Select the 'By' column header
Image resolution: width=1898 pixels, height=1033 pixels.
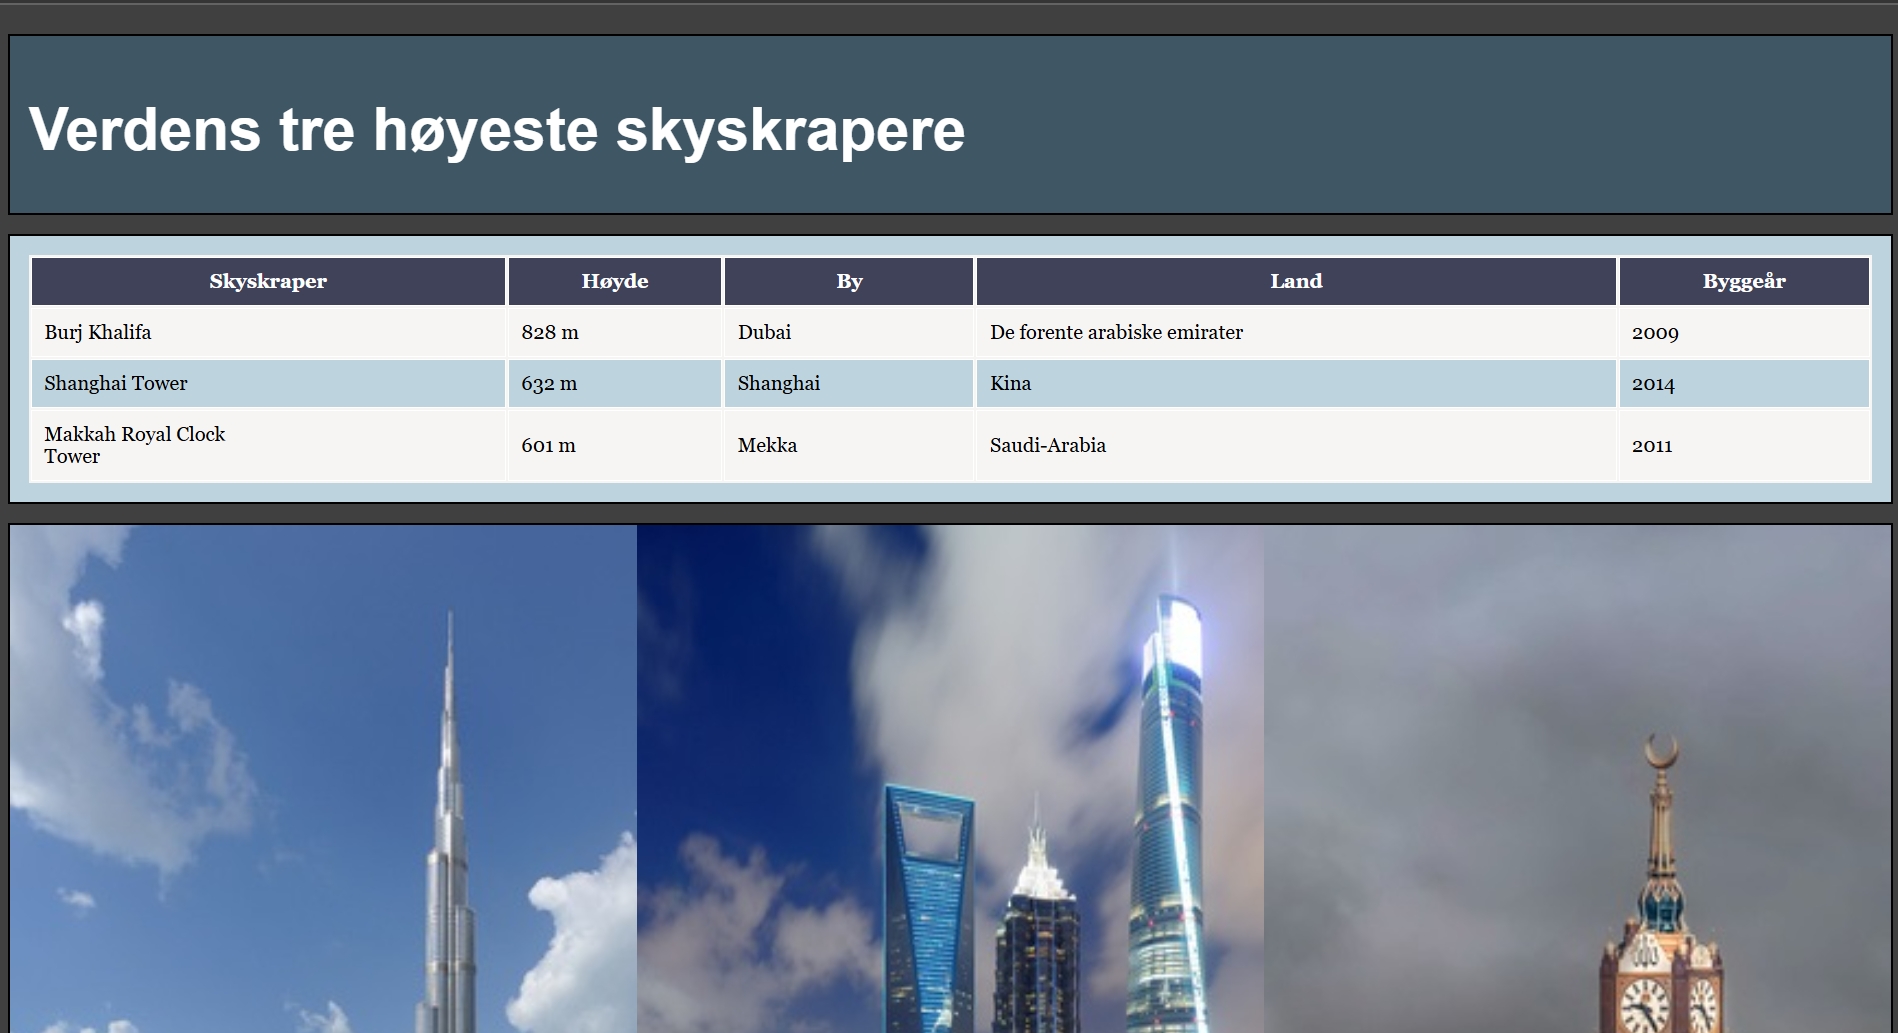[x=848, y=282]
